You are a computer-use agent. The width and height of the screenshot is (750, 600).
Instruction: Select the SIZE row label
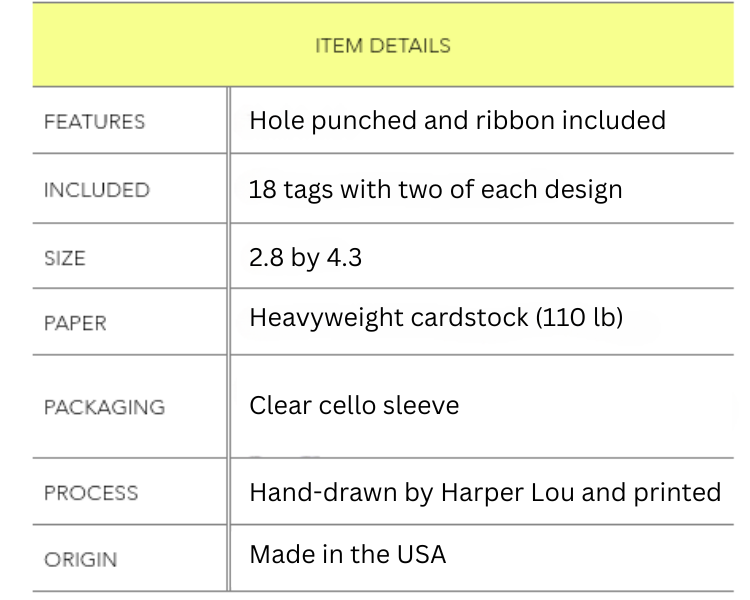point(65,258)
